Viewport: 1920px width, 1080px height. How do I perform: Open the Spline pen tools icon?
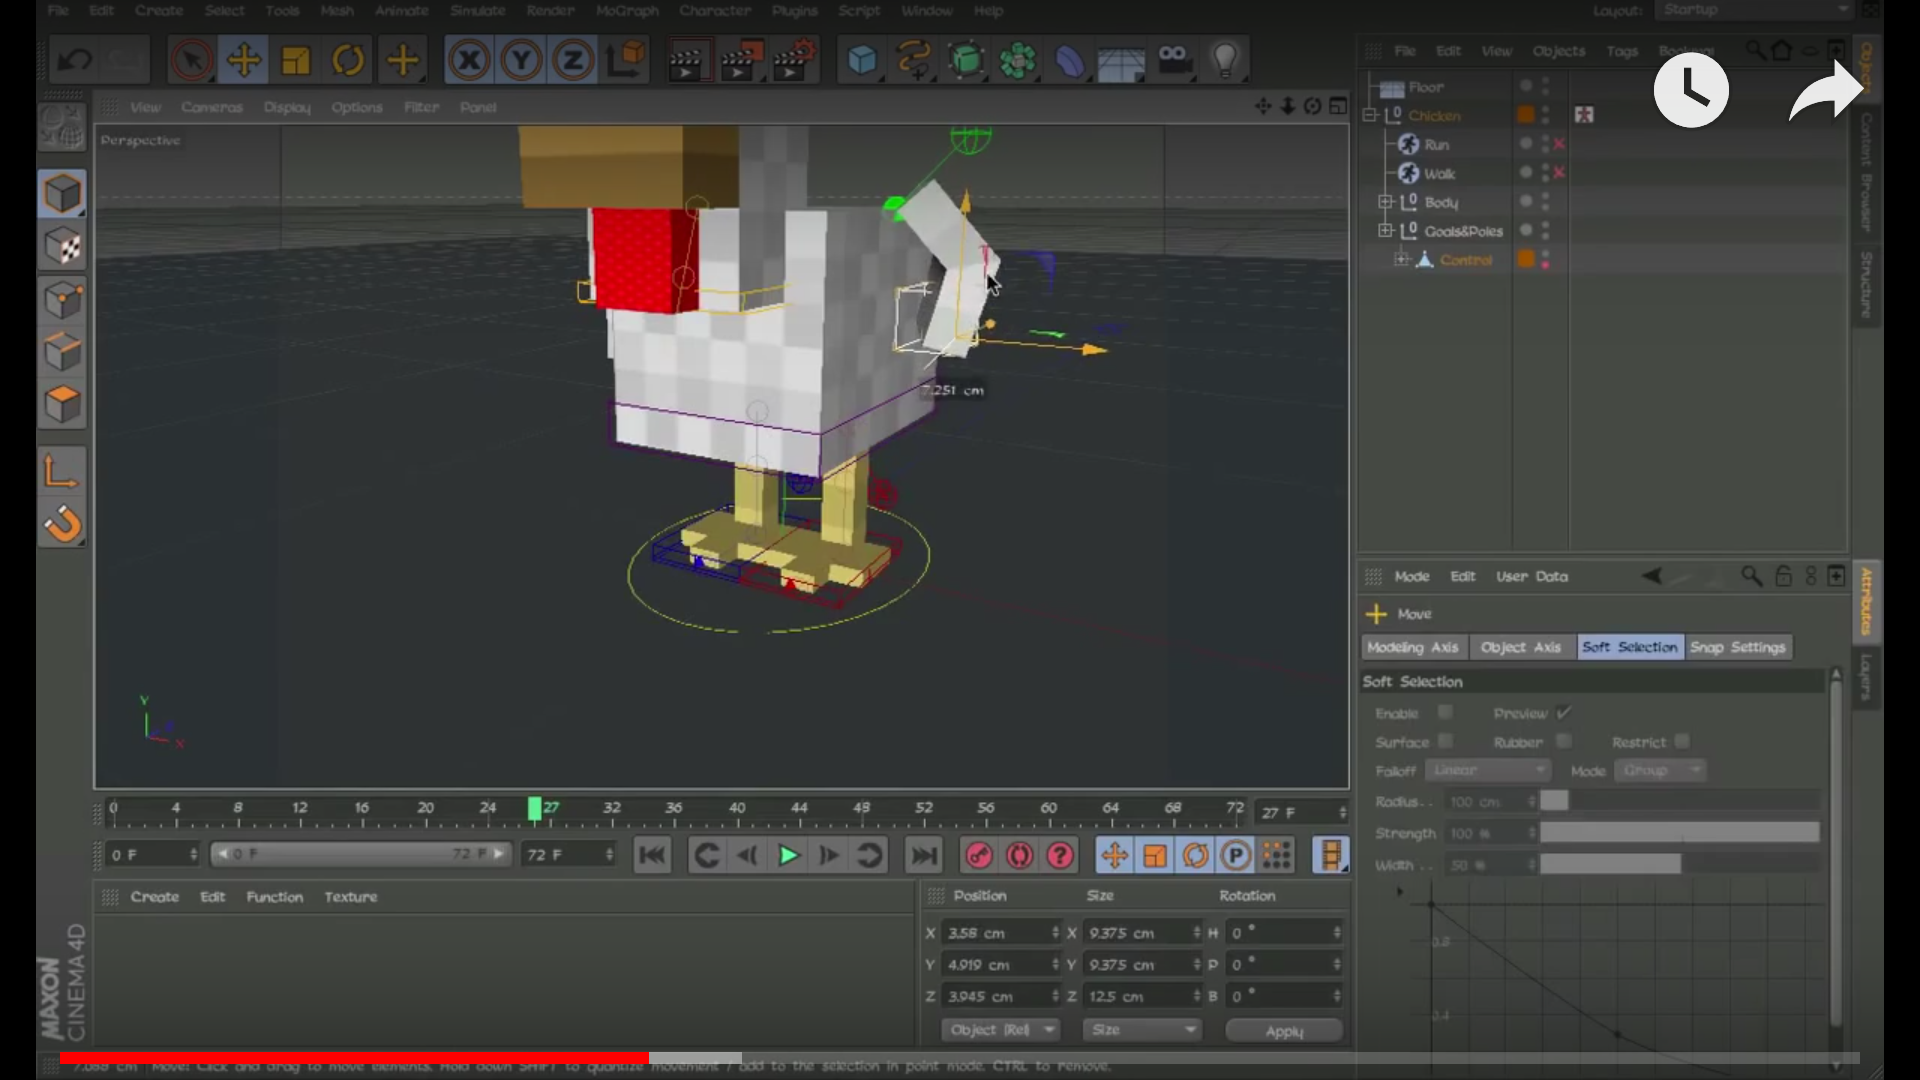[914, 61]
